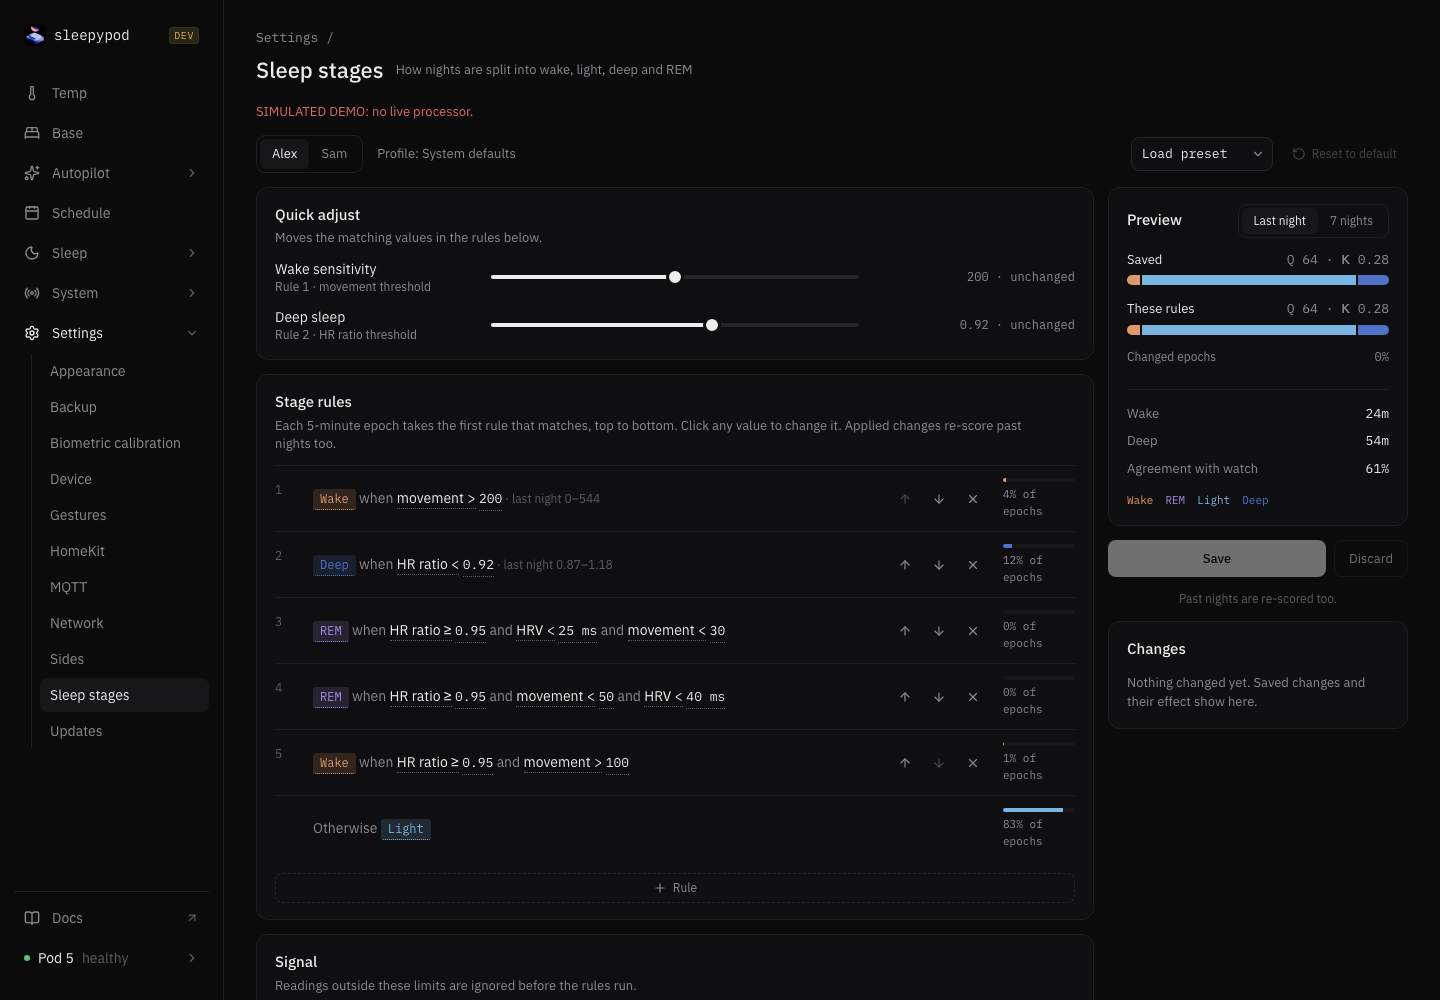Click the Save button
Viewport: 1440px width, 1000px height.
[1217, 559]
